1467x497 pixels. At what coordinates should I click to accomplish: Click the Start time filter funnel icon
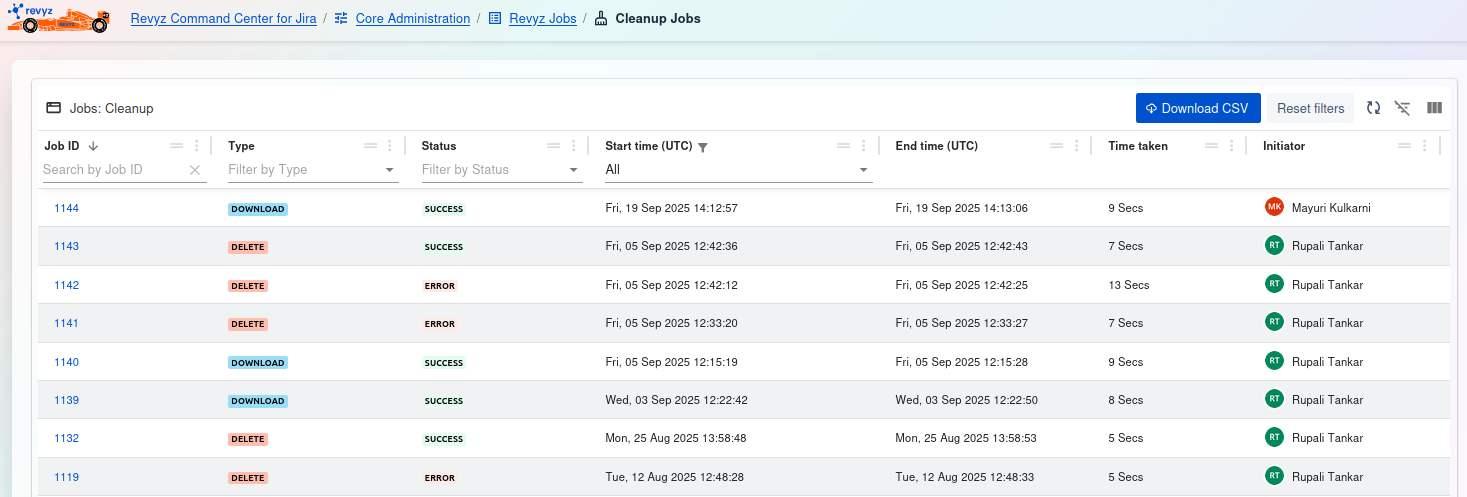(x=703, y=147)
